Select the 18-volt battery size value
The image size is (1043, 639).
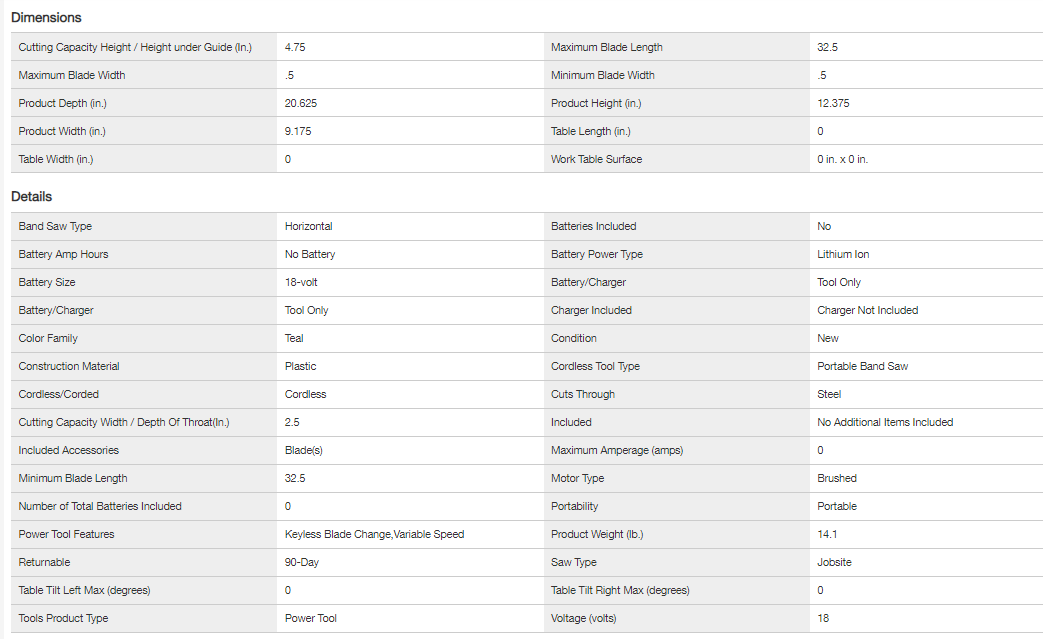[301, 282]
